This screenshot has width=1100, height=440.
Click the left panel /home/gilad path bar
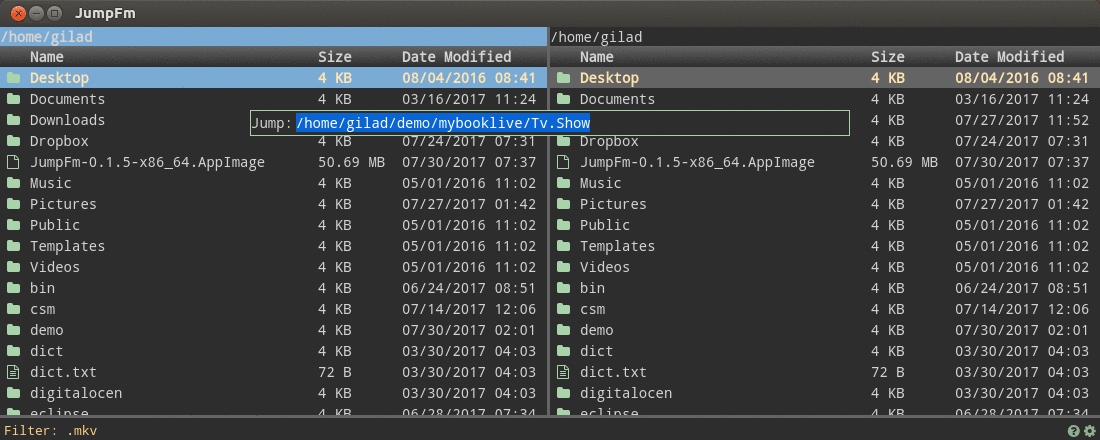point(274,36)
